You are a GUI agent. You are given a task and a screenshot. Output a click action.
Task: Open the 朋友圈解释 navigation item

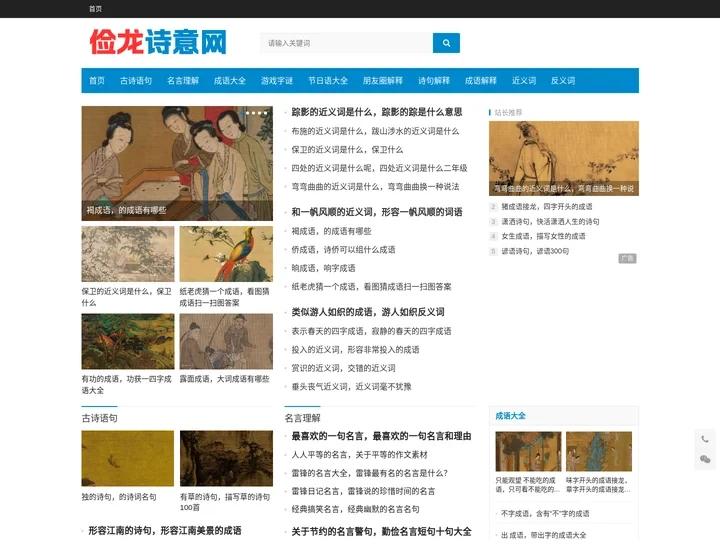click(x=383, y=81)
